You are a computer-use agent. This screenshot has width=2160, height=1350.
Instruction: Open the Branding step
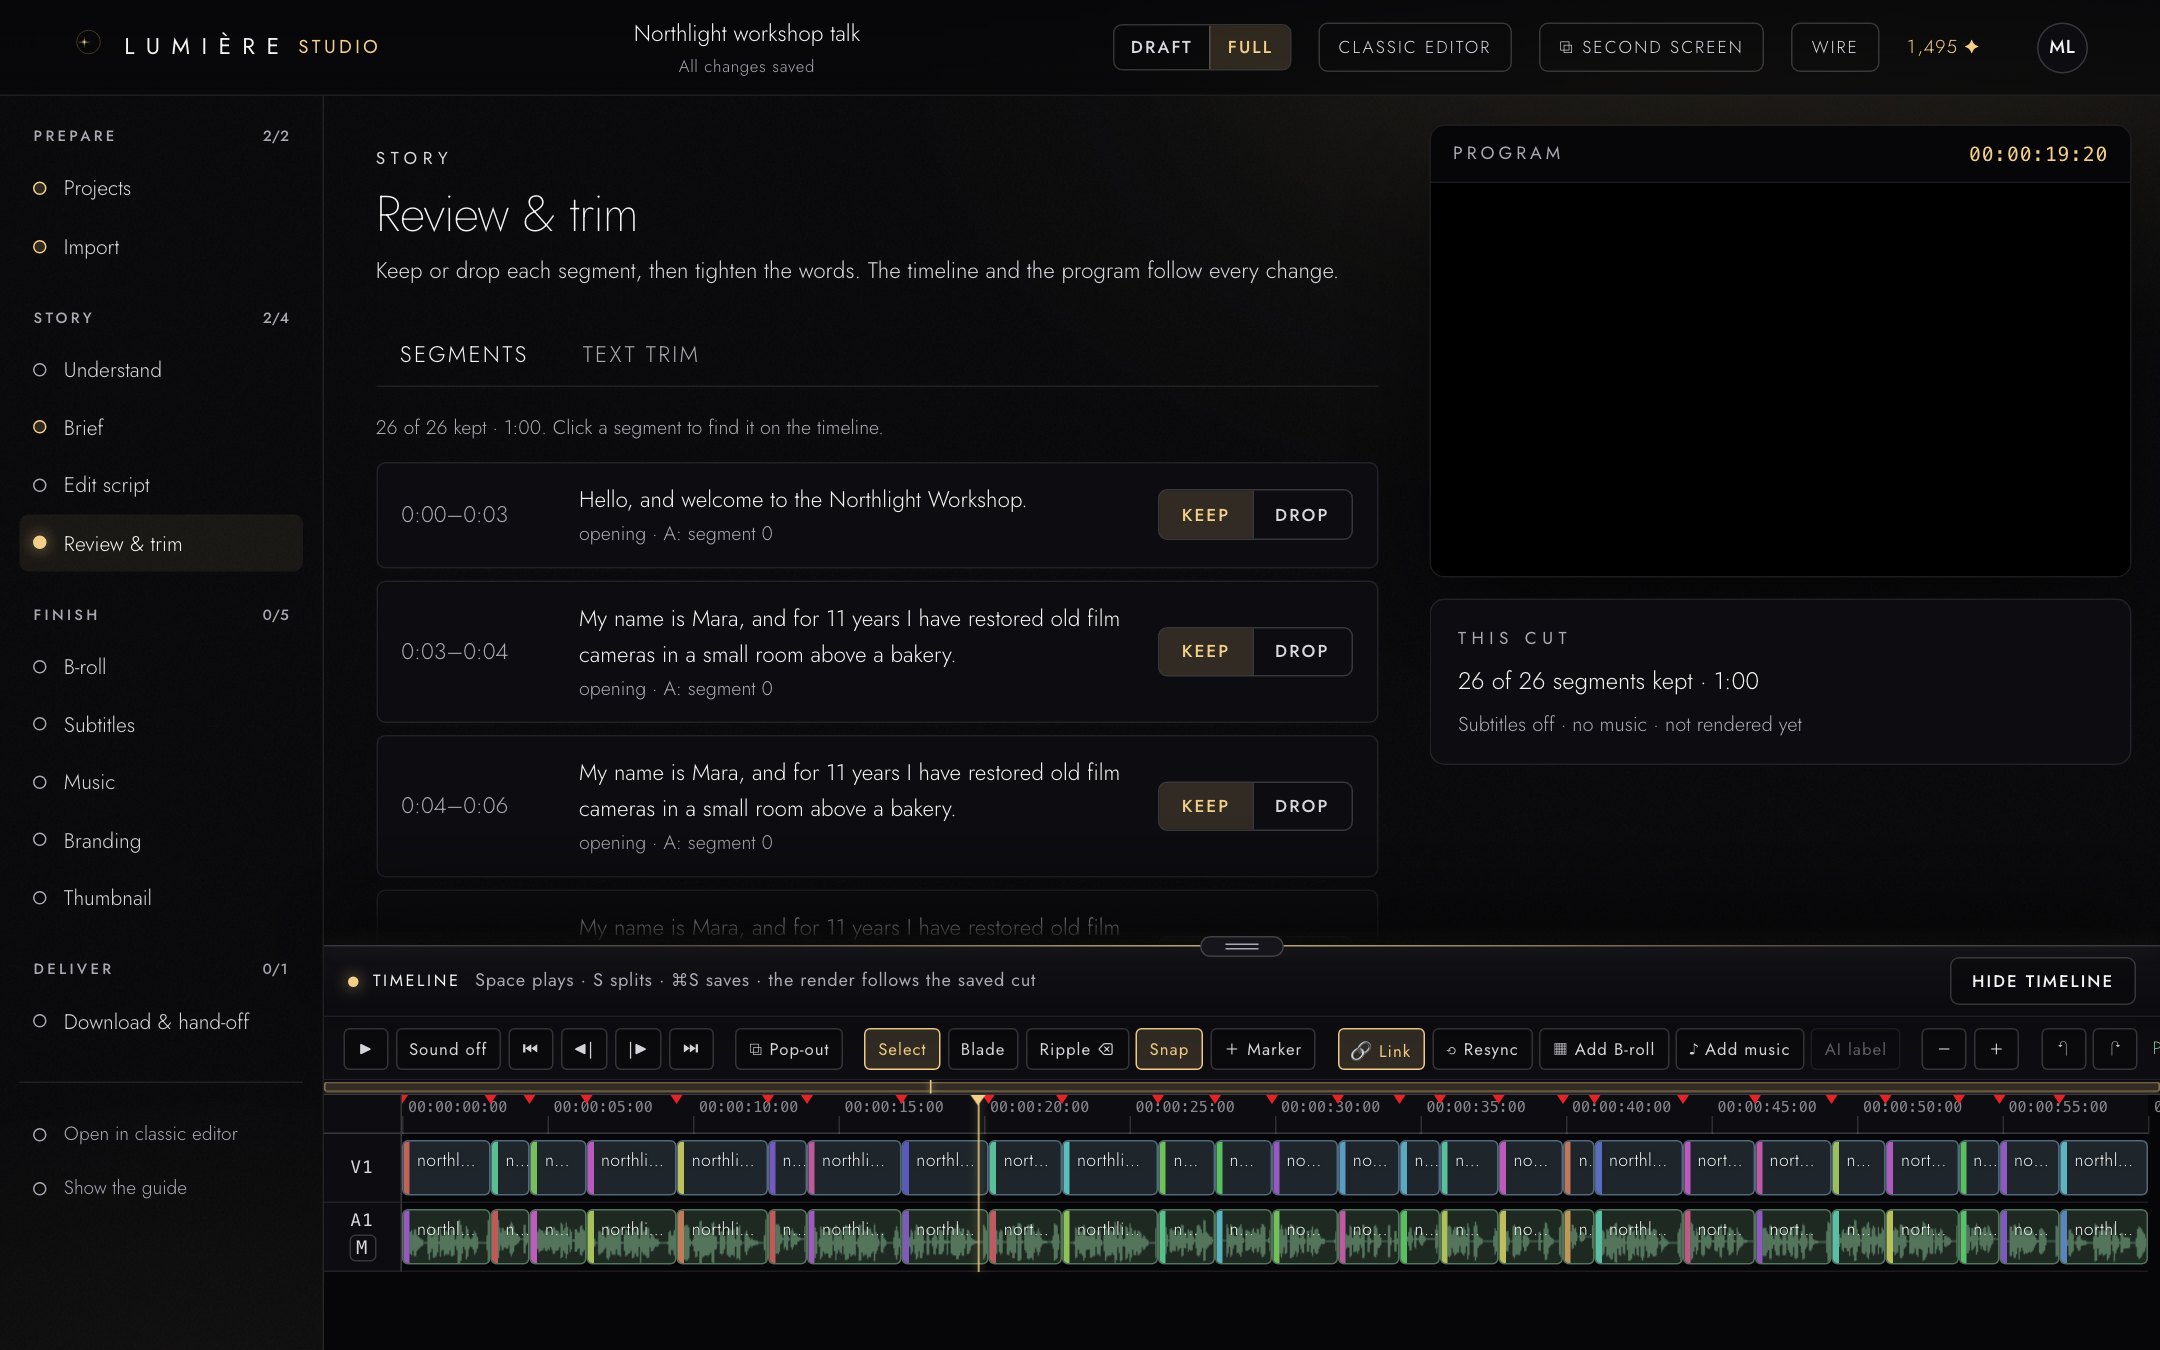pyautogui.click(x=160, y=841)
